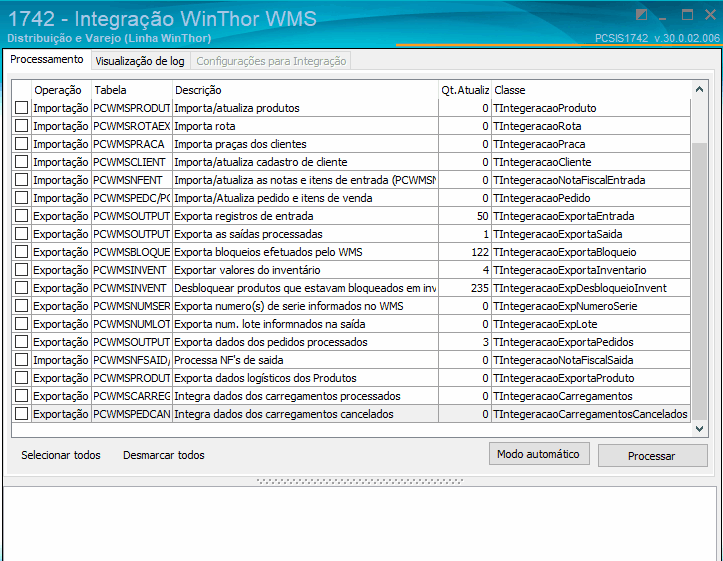Click the grid's vertical scrollbar thumb
Image resolution: width=723 pixels, height=561 pixels.
click(699, 281)
